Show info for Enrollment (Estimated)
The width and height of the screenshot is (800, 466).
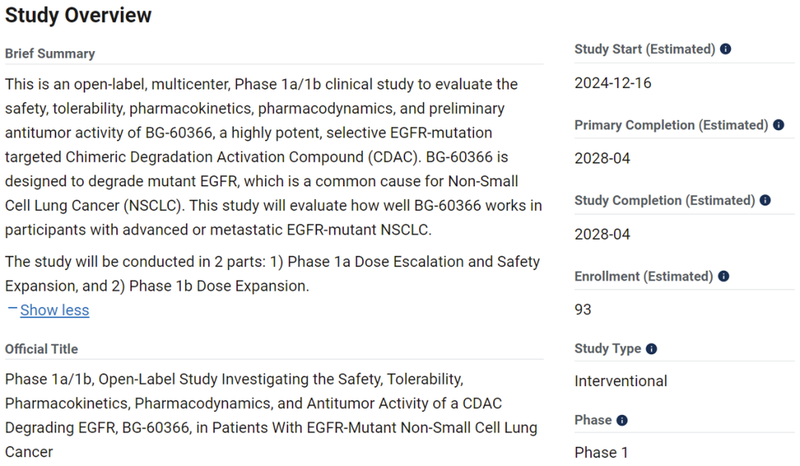(x=724, y=276)
